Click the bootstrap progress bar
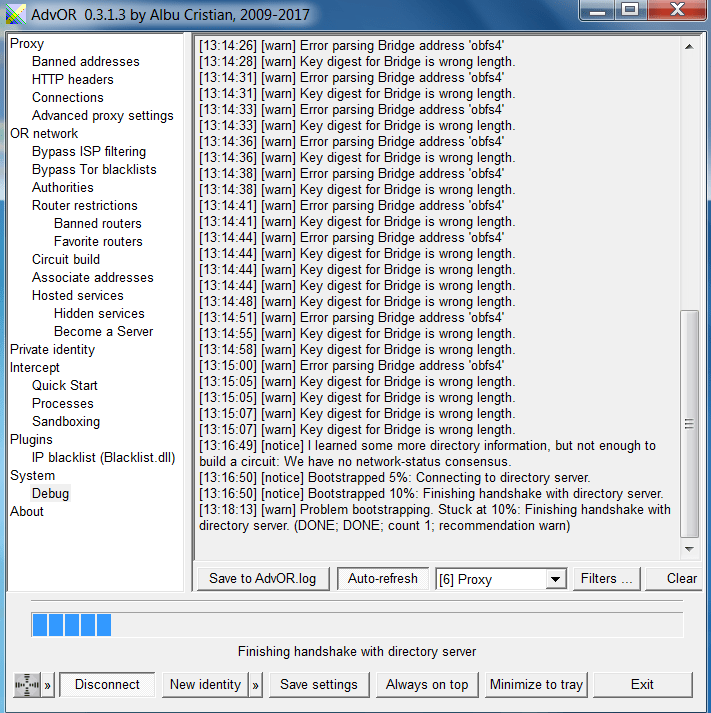Screen dimensions: 711x713 [357, 625]
